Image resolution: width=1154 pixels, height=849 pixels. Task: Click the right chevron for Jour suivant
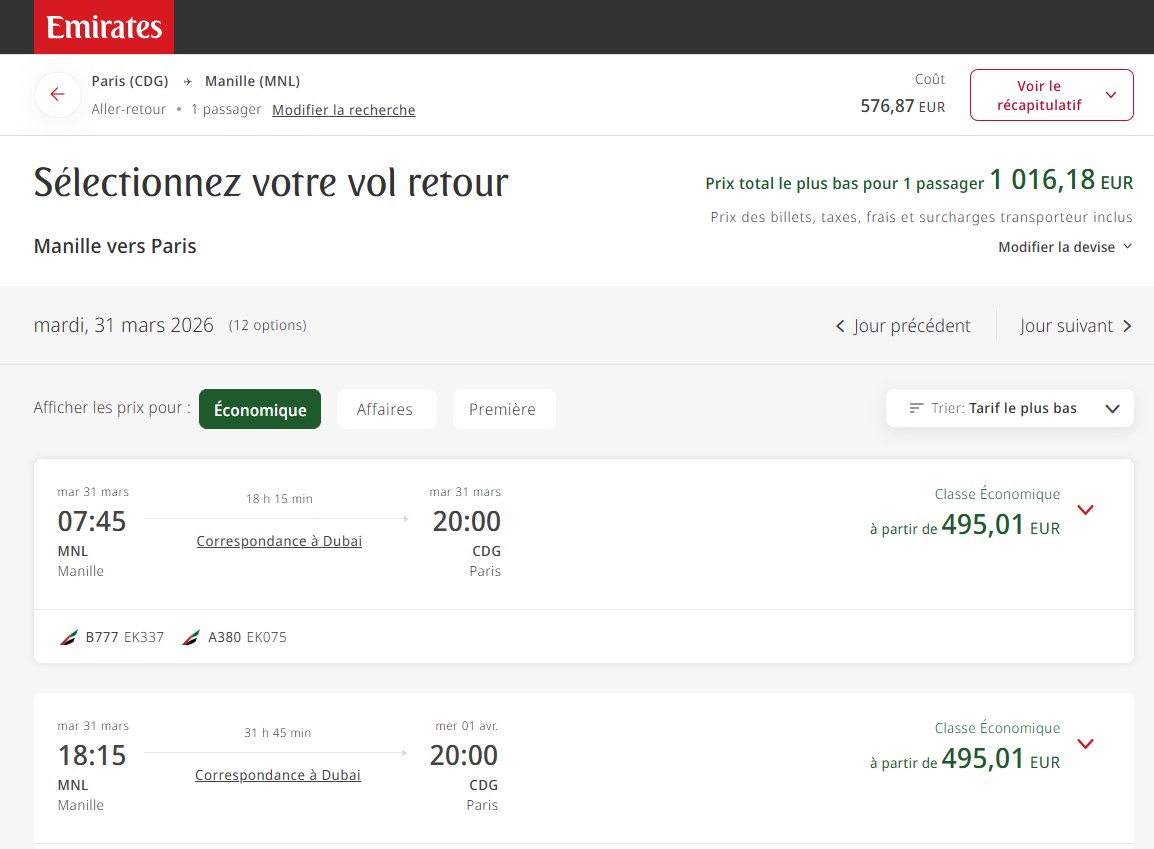(1127, 326)
